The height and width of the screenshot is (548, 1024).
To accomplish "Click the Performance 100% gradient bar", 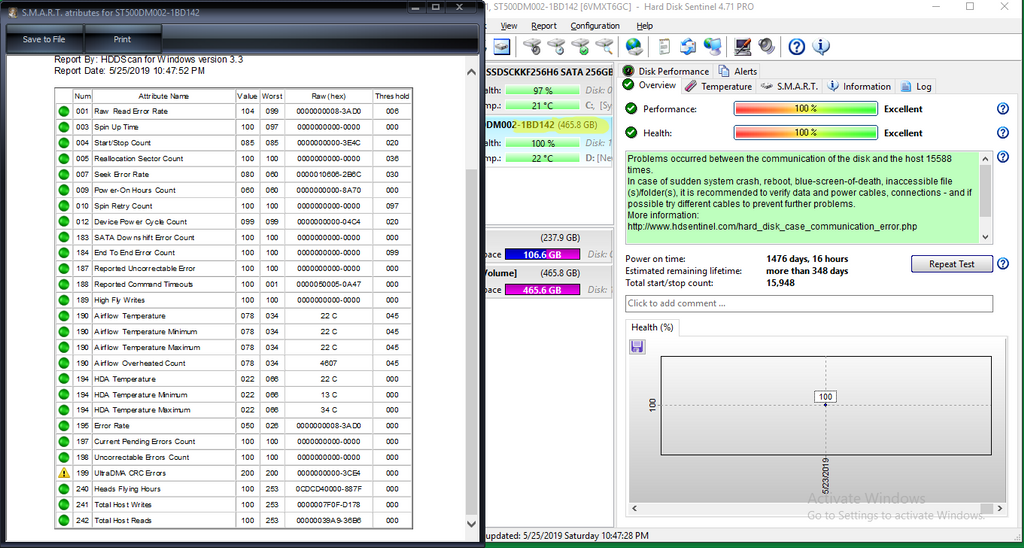I will pos(806,109).
